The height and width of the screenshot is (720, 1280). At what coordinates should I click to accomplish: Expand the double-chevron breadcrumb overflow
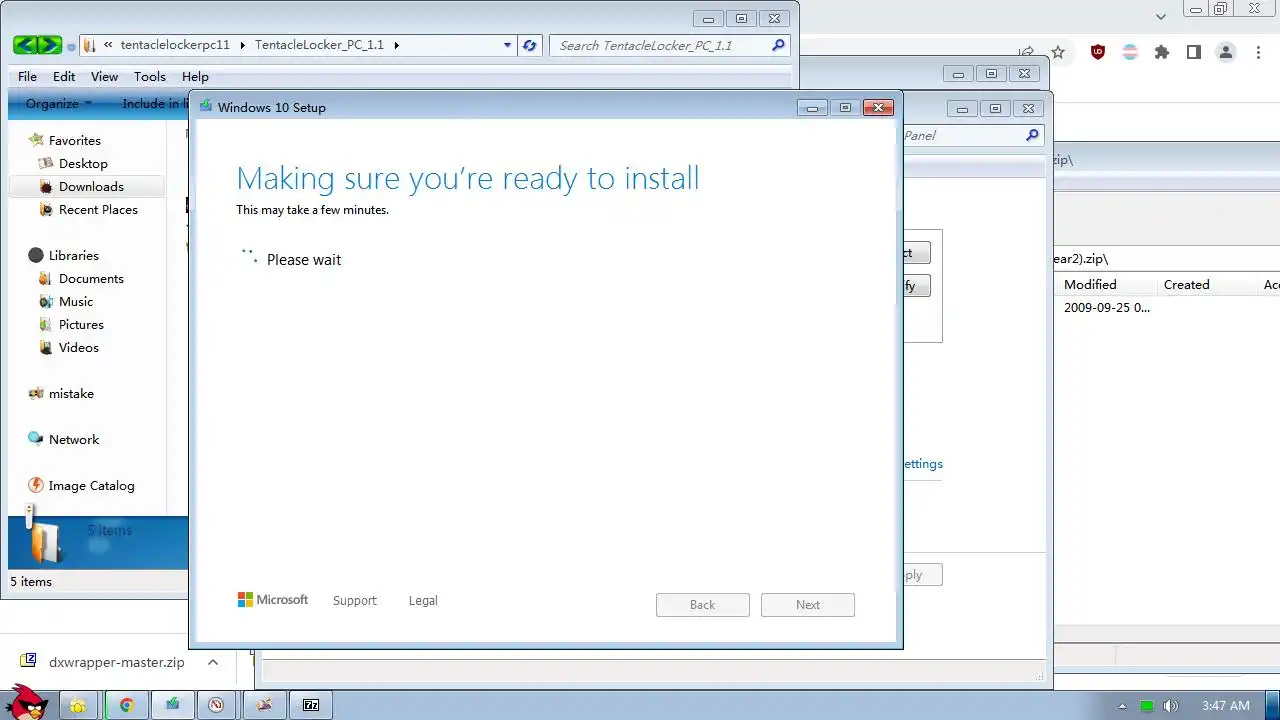tap(108, 45)
